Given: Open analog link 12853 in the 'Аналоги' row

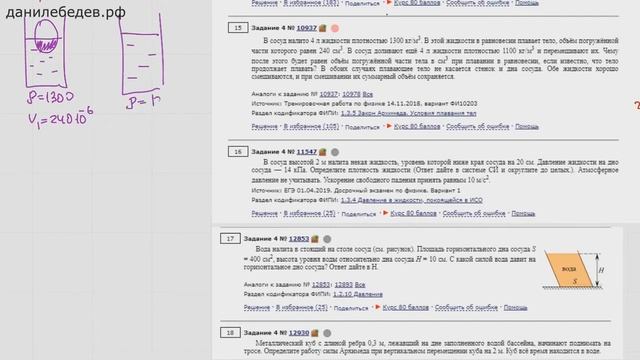Looking at the screenshot, I should click(320, 285).
